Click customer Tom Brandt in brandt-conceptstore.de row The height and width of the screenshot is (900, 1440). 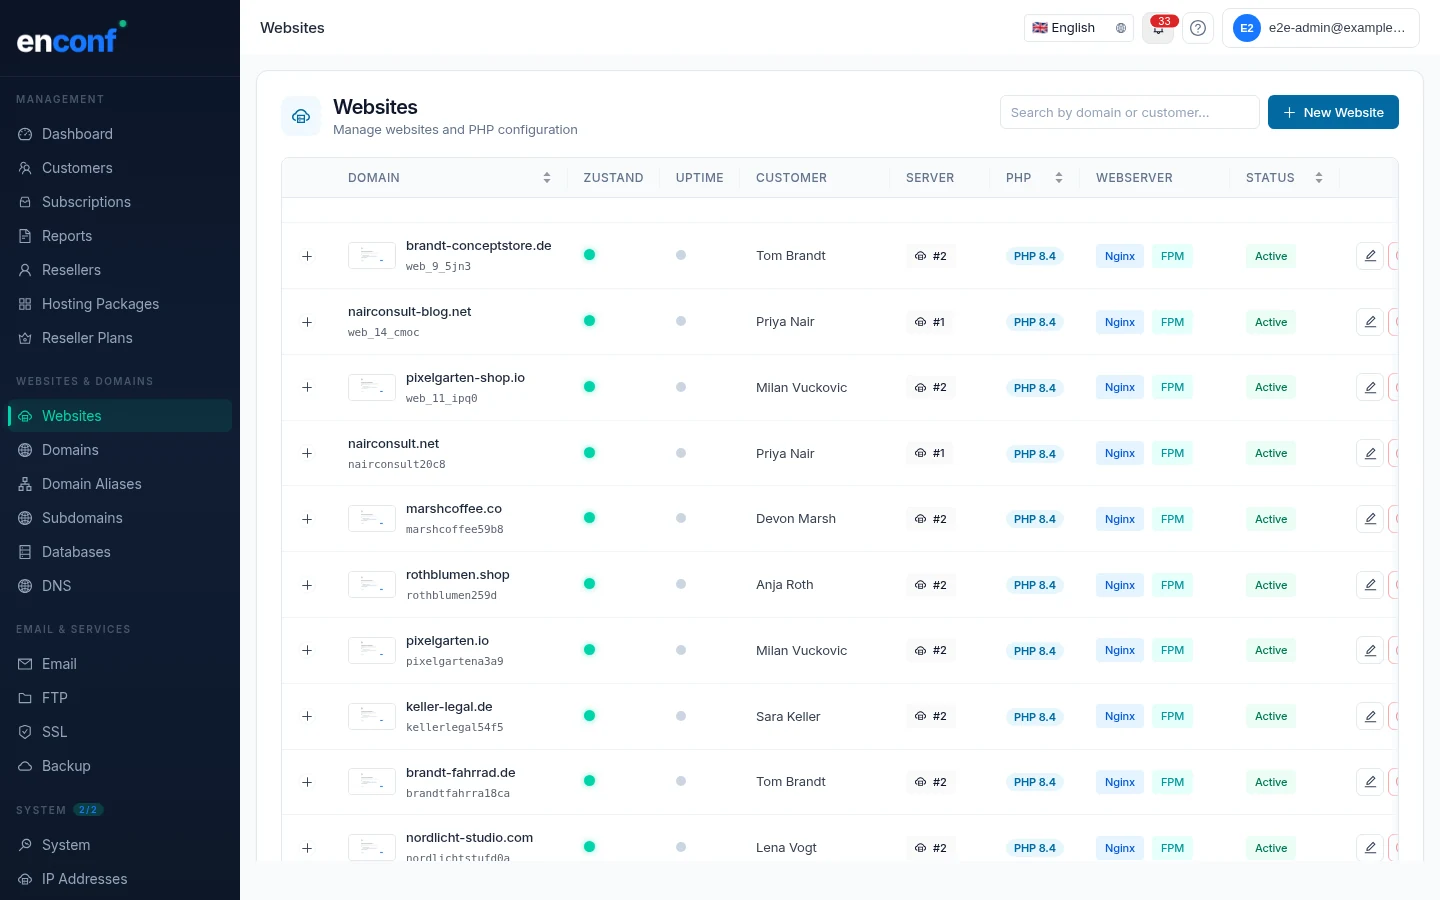click(791, 256)
